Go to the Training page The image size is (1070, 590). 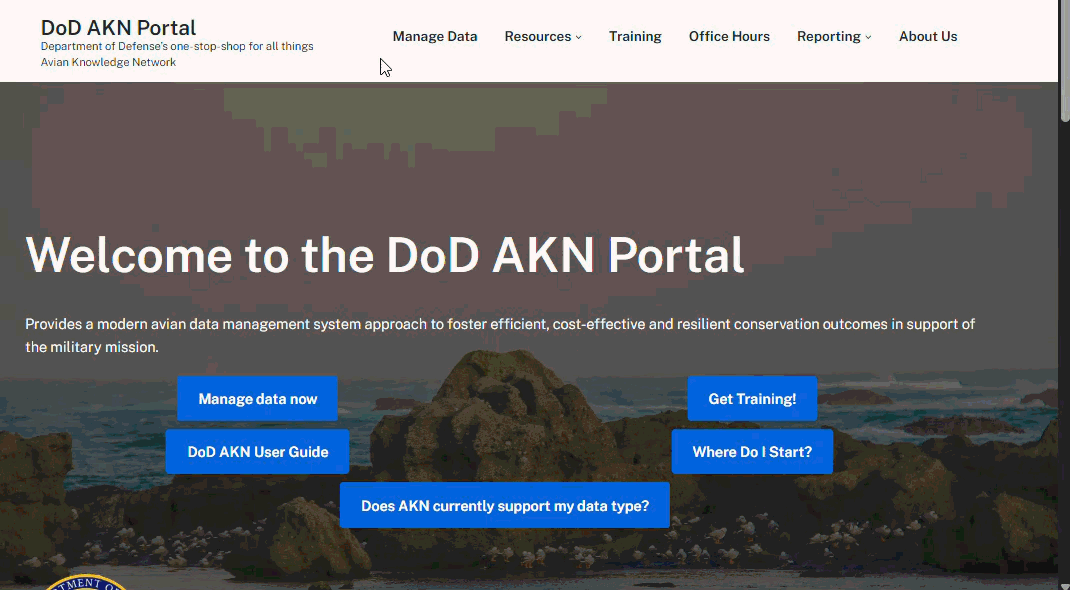[x=635, y=37]
